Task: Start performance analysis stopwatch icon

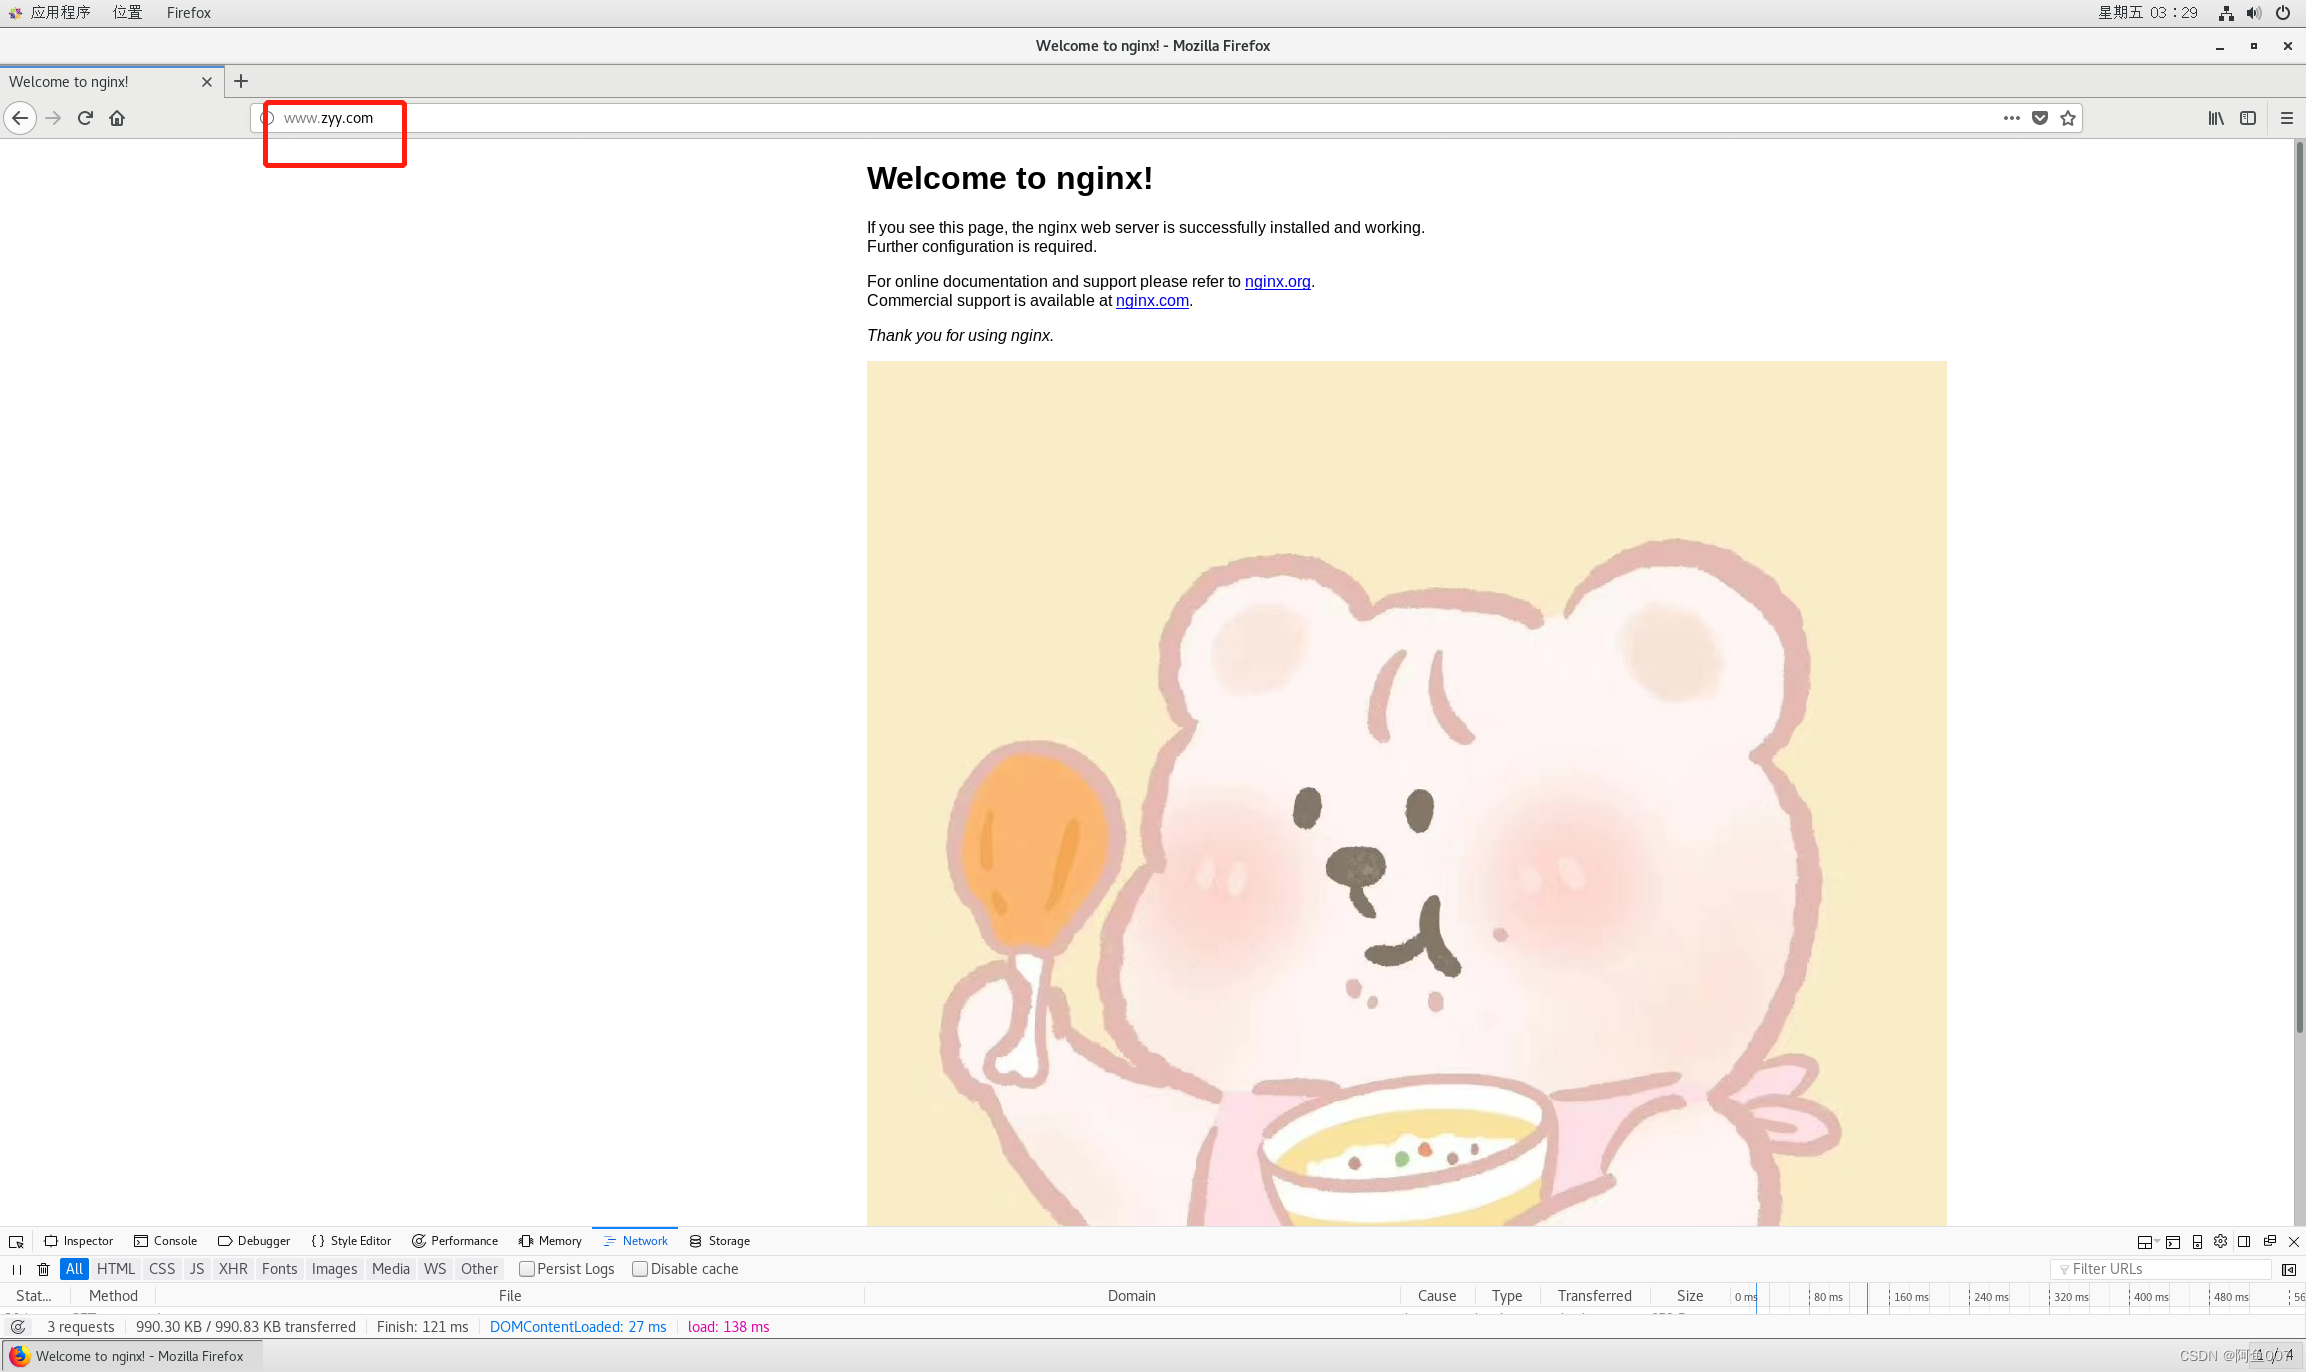Action: (x=18, y=1327)
